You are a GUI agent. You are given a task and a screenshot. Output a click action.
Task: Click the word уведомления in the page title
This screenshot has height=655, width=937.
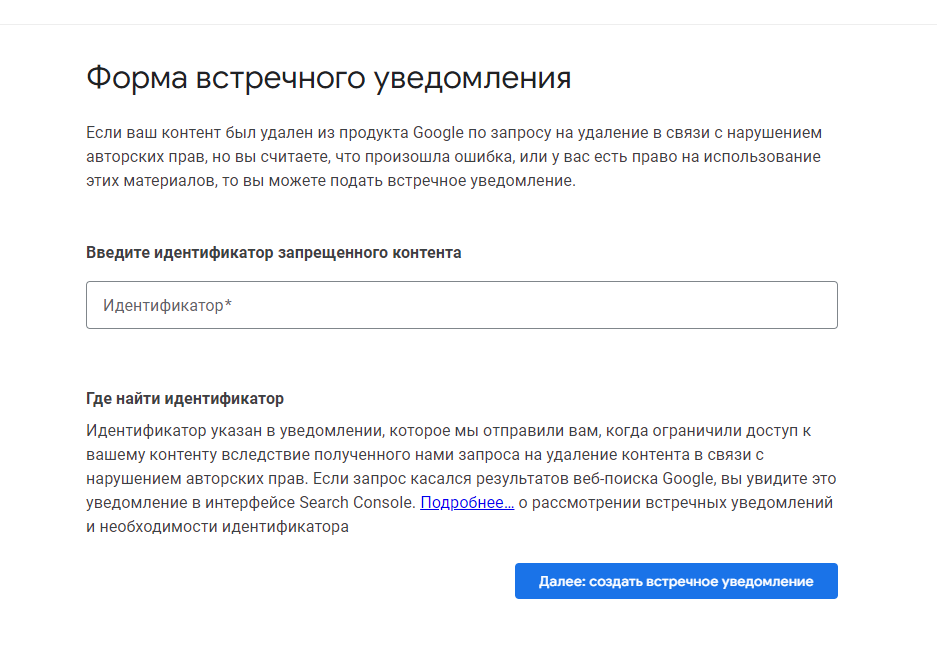[x=473, y=79]
